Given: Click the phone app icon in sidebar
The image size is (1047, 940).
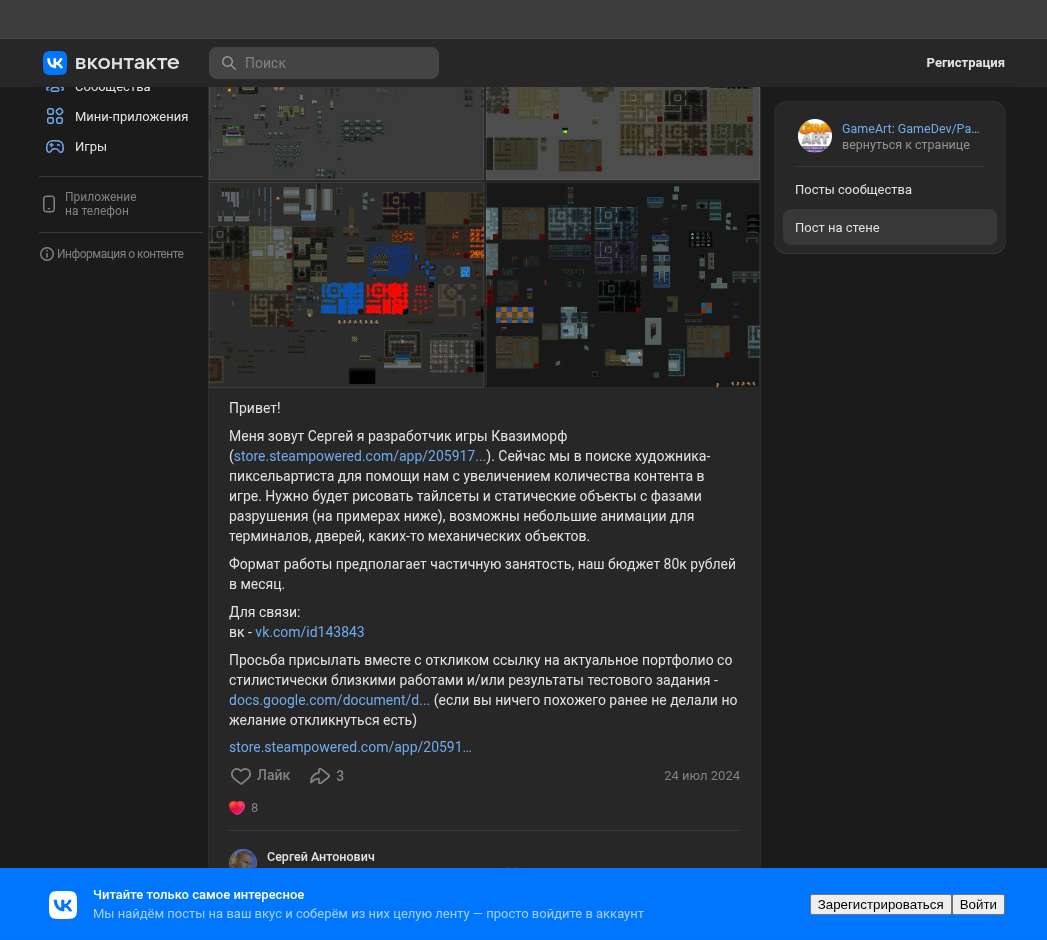Looking at the screenshot, I should coord(49,204).
